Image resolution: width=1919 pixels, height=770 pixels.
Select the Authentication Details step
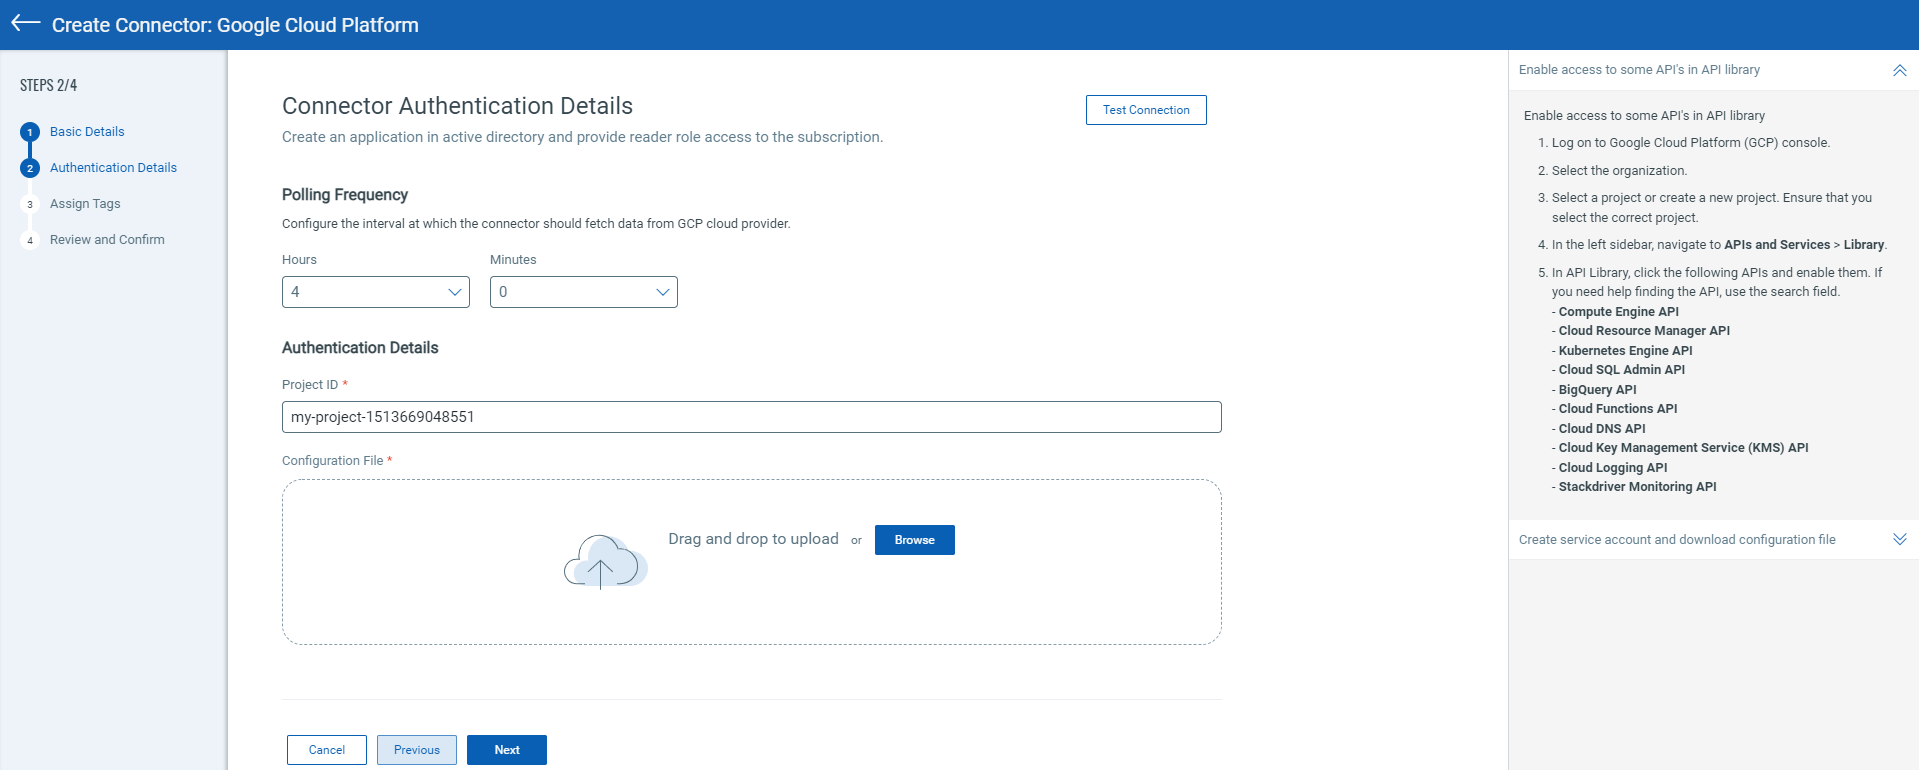(113, 168)
